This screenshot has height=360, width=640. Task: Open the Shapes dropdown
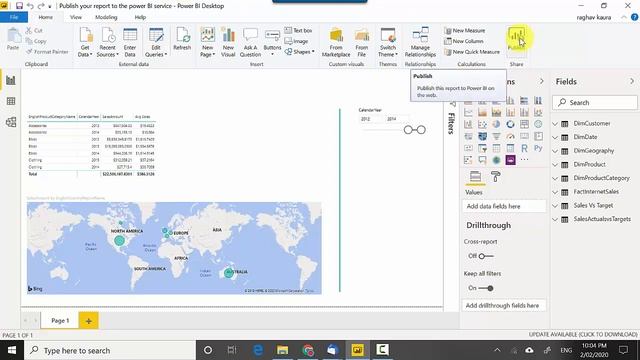coord(300,52)
